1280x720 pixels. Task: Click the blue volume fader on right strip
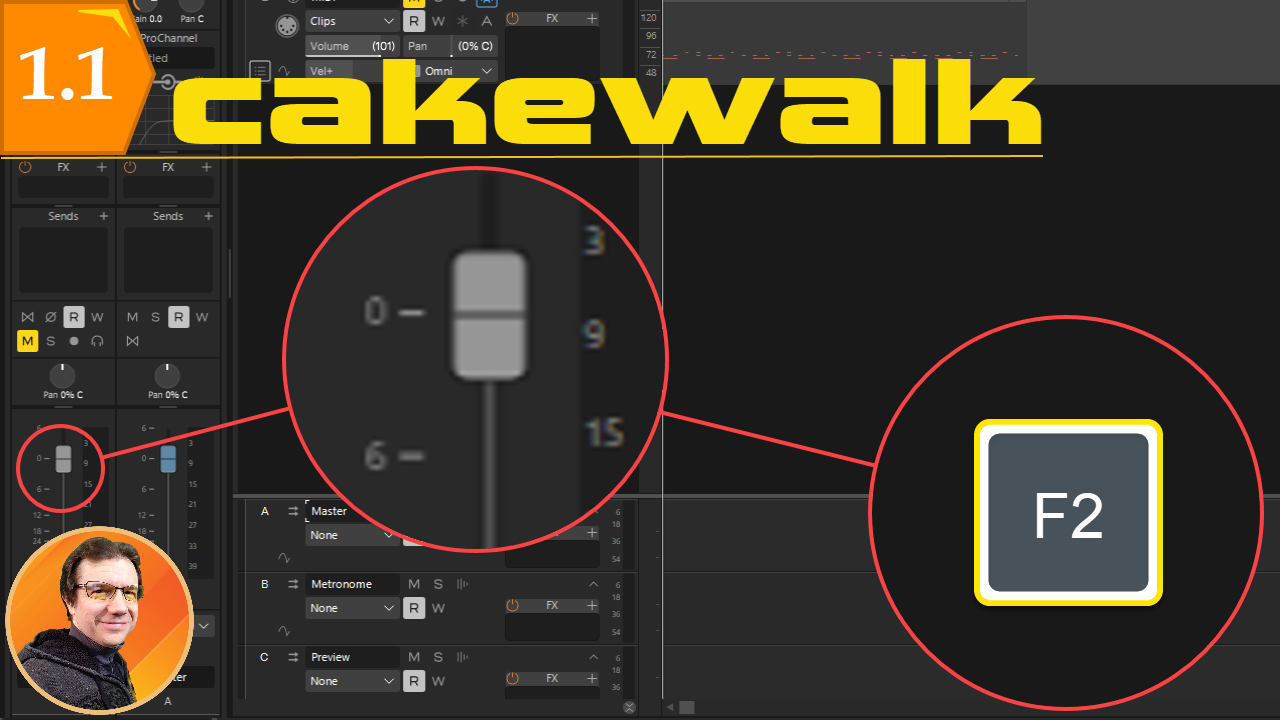click(x=168, y=459)
